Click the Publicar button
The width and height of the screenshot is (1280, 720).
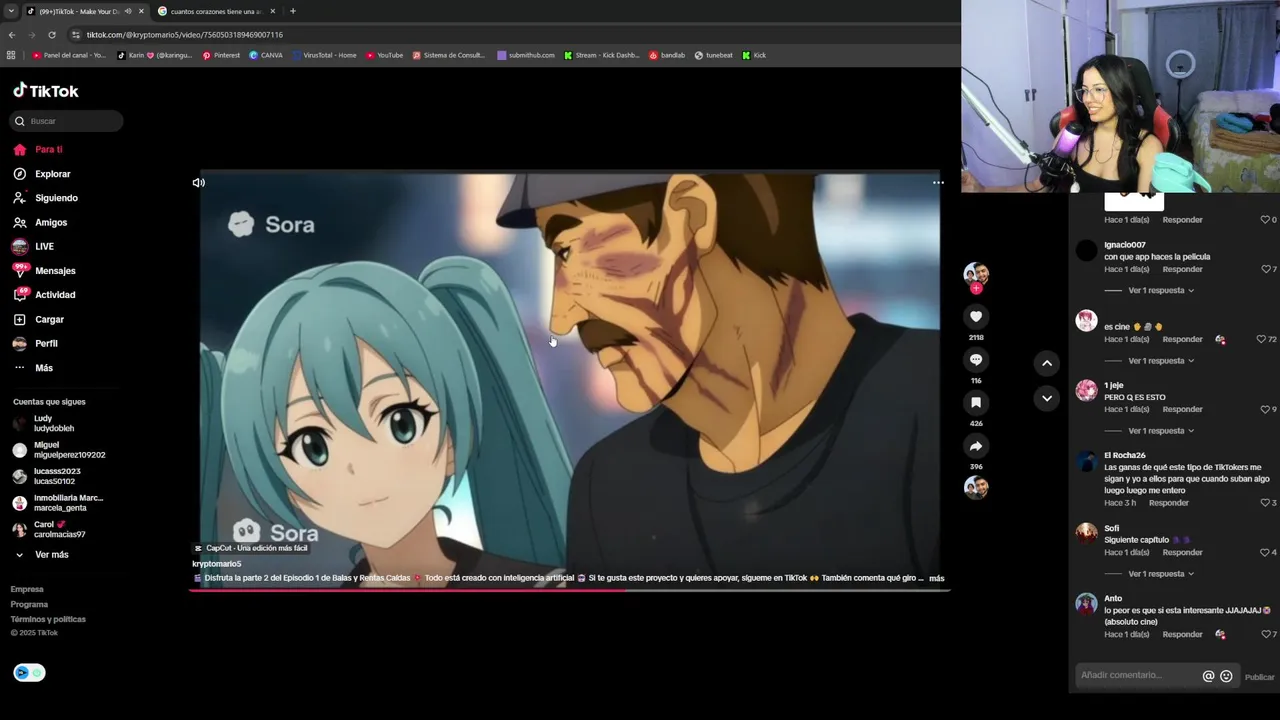click(x=1259, y=677)
